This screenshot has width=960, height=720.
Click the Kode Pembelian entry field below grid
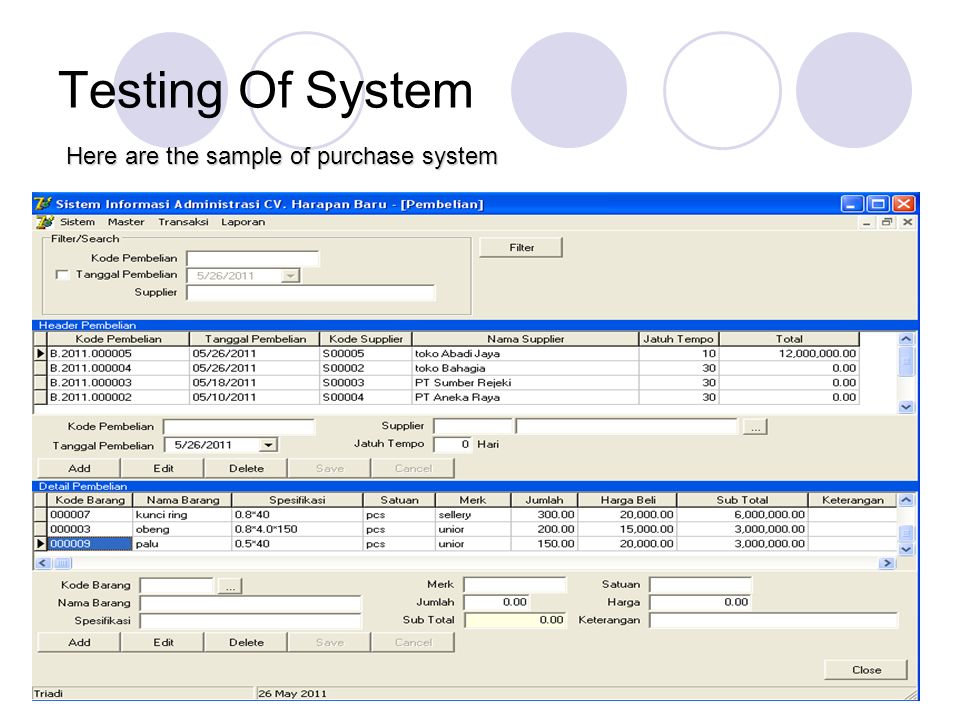point(239,427)
